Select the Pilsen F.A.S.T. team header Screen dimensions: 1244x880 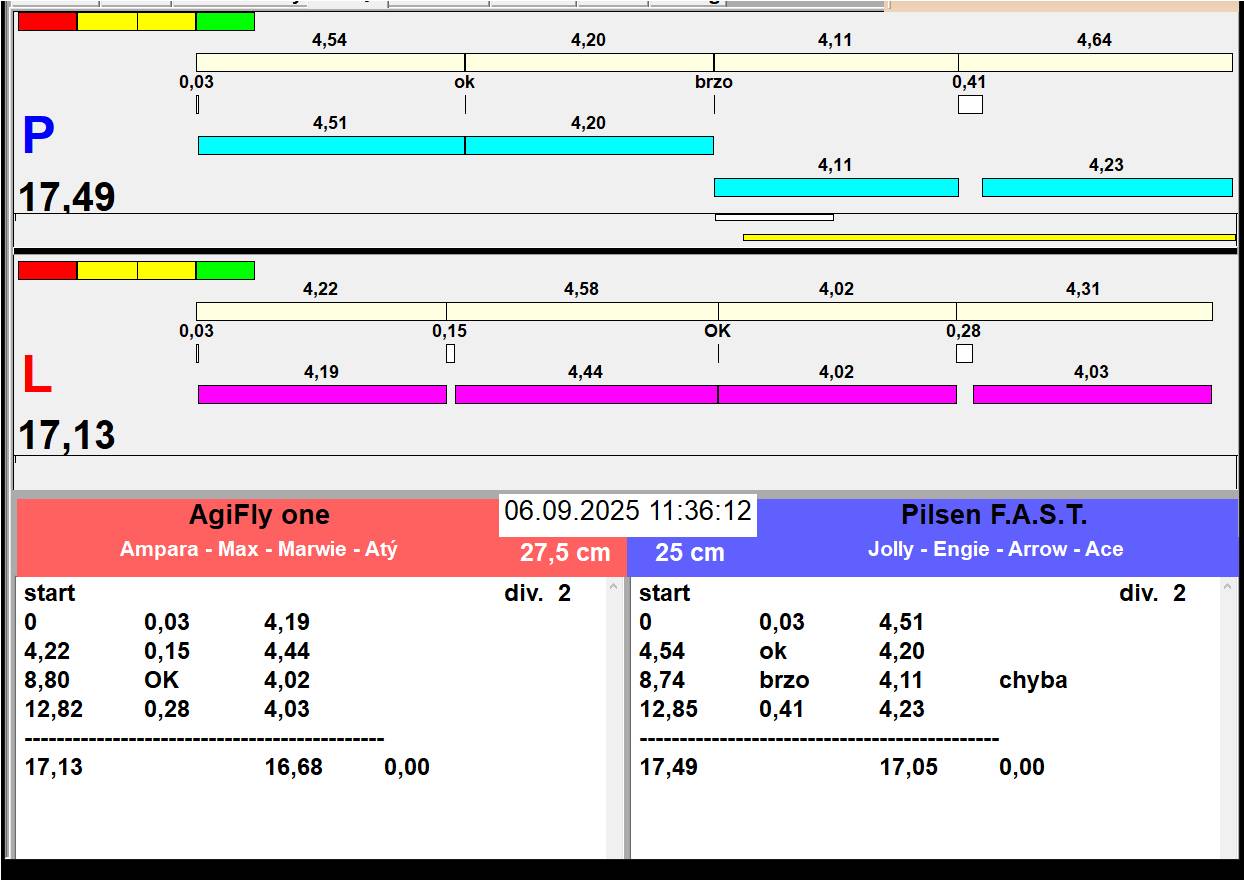point(994,516)
